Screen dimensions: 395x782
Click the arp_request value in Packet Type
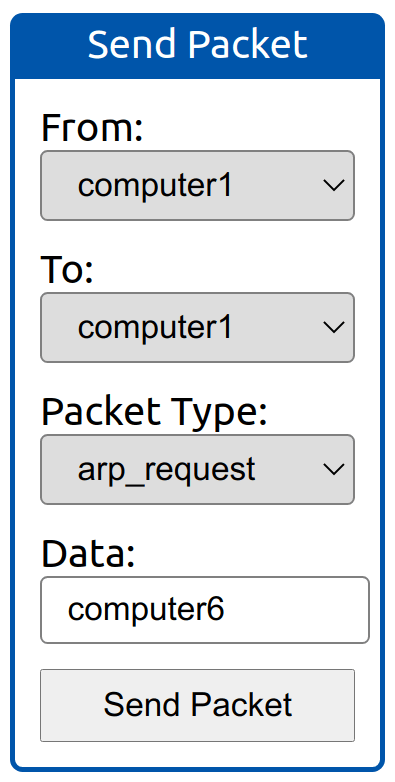tap(167, 470)
